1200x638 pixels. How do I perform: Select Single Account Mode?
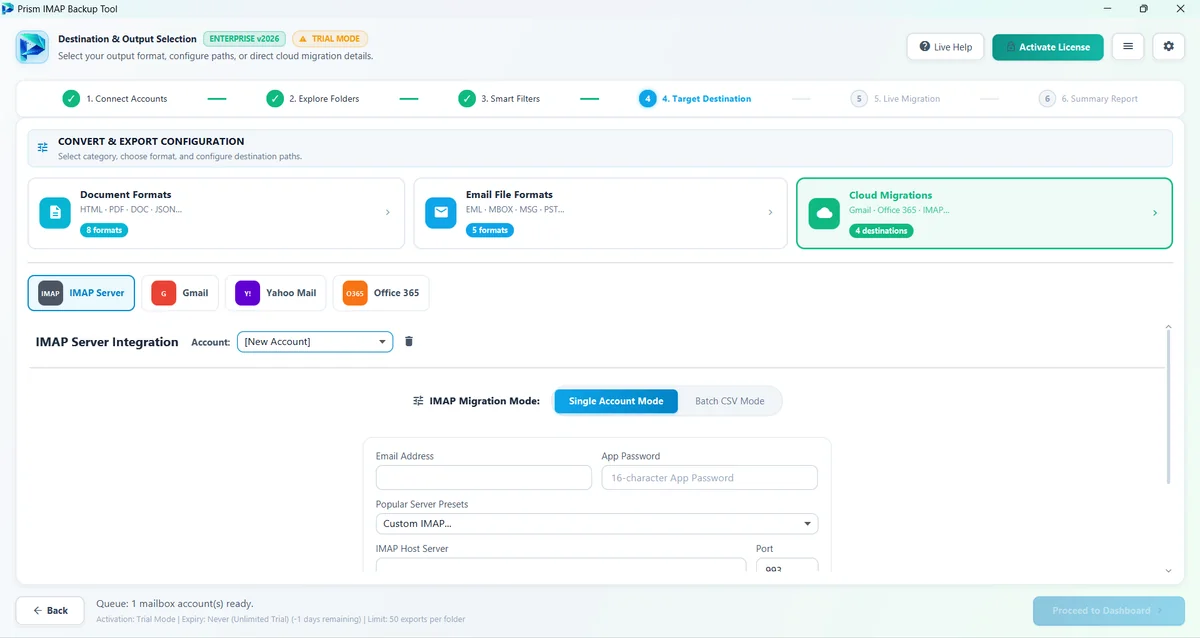click(616, 401)
